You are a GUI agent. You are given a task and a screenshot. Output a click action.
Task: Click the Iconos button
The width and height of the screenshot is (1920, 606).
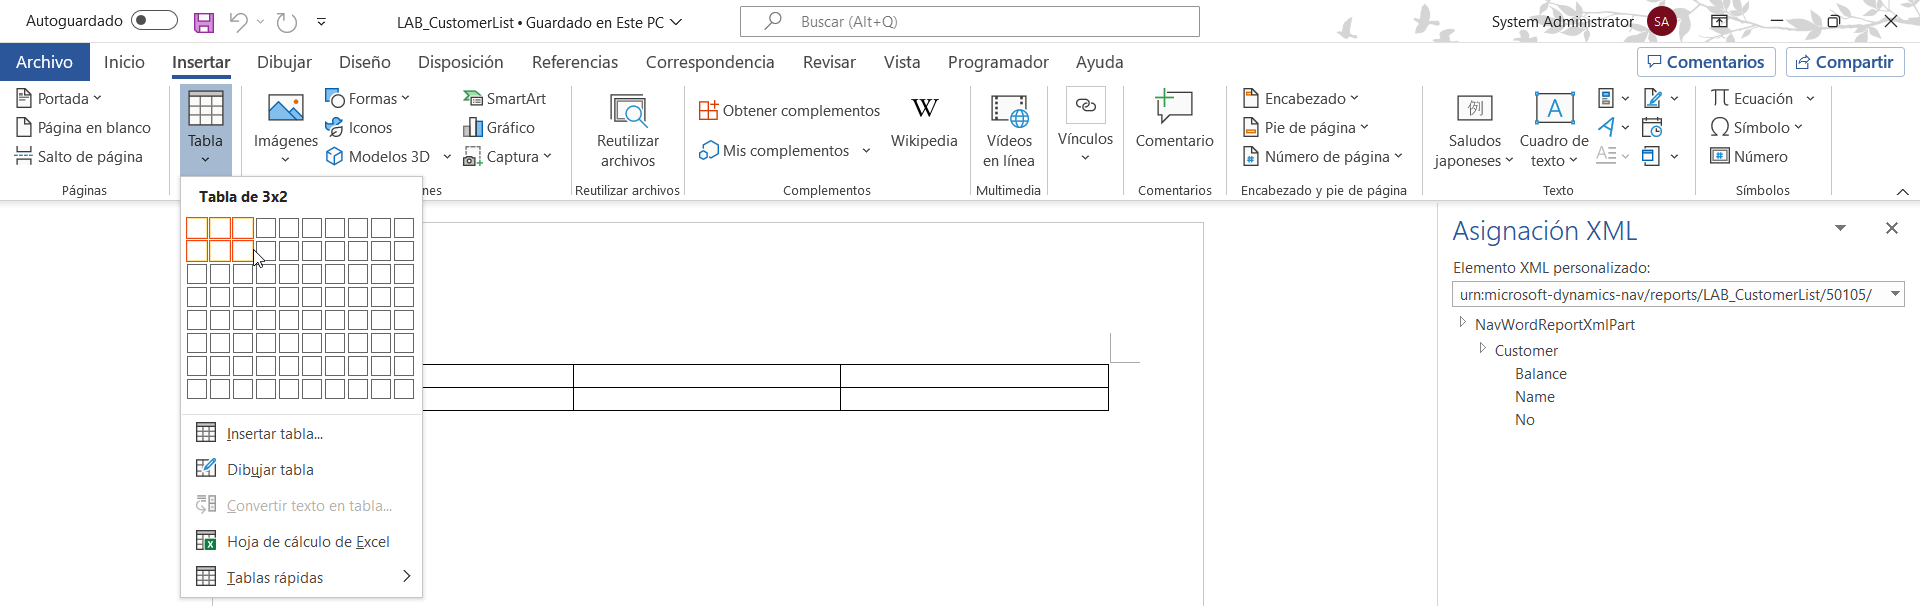(x=359, y=127)
